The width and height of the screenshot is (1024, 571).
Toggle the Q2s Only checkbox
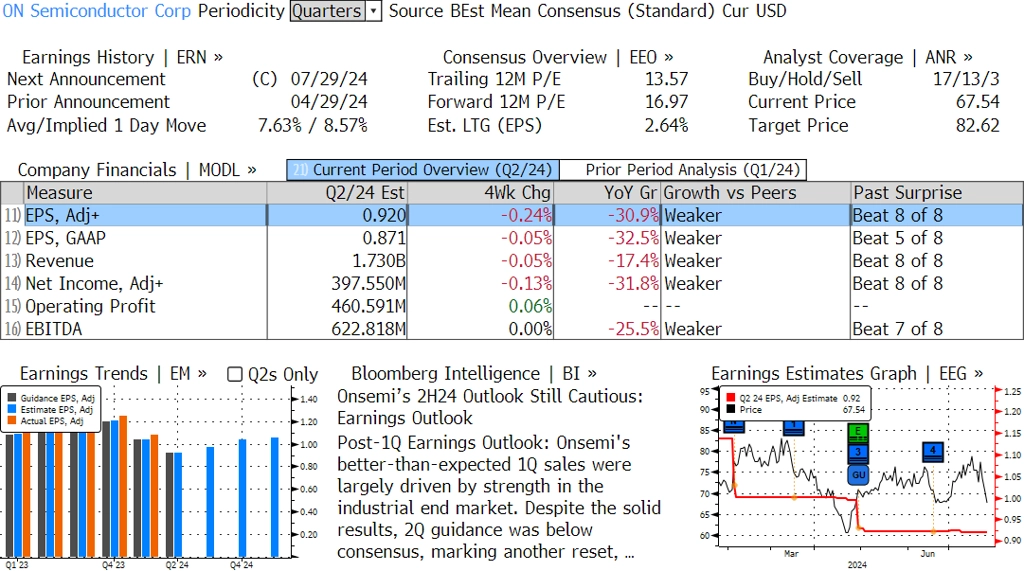pyautogui.click(x=234, y=374)
